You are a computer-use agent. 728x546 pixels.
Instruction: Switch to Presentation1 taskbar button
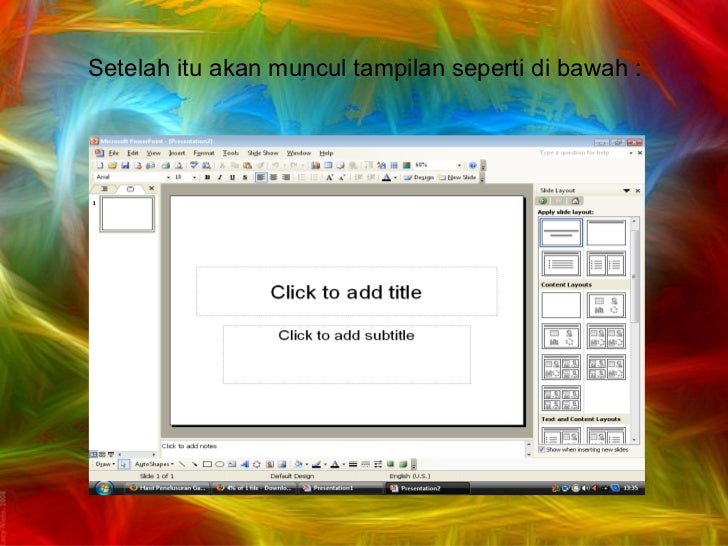[x=340, y=488]
